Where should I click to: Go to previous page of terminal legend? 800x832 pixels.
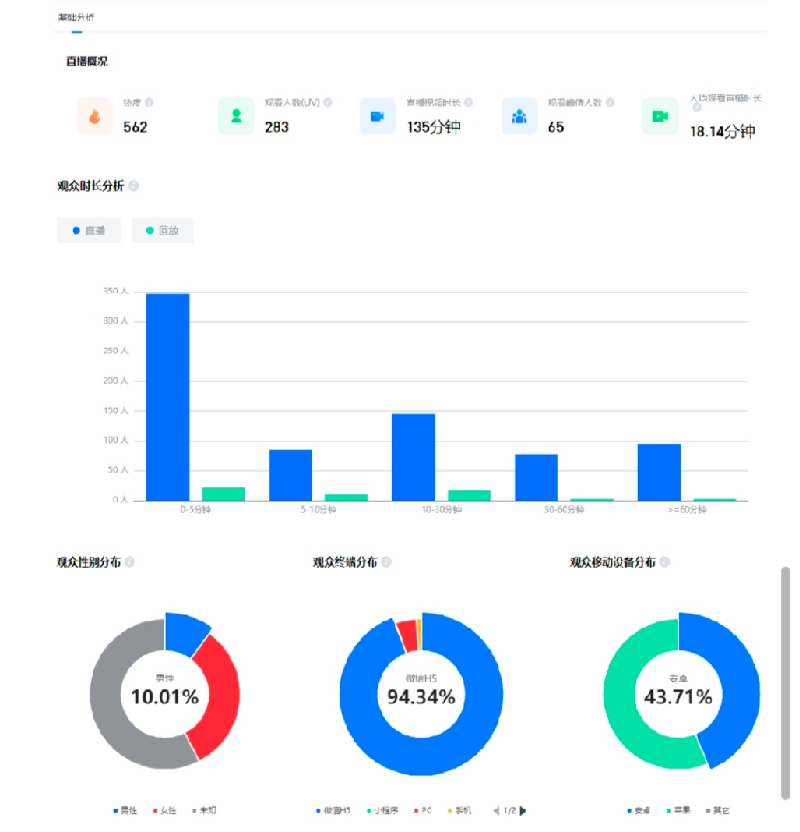coord(496,810)
